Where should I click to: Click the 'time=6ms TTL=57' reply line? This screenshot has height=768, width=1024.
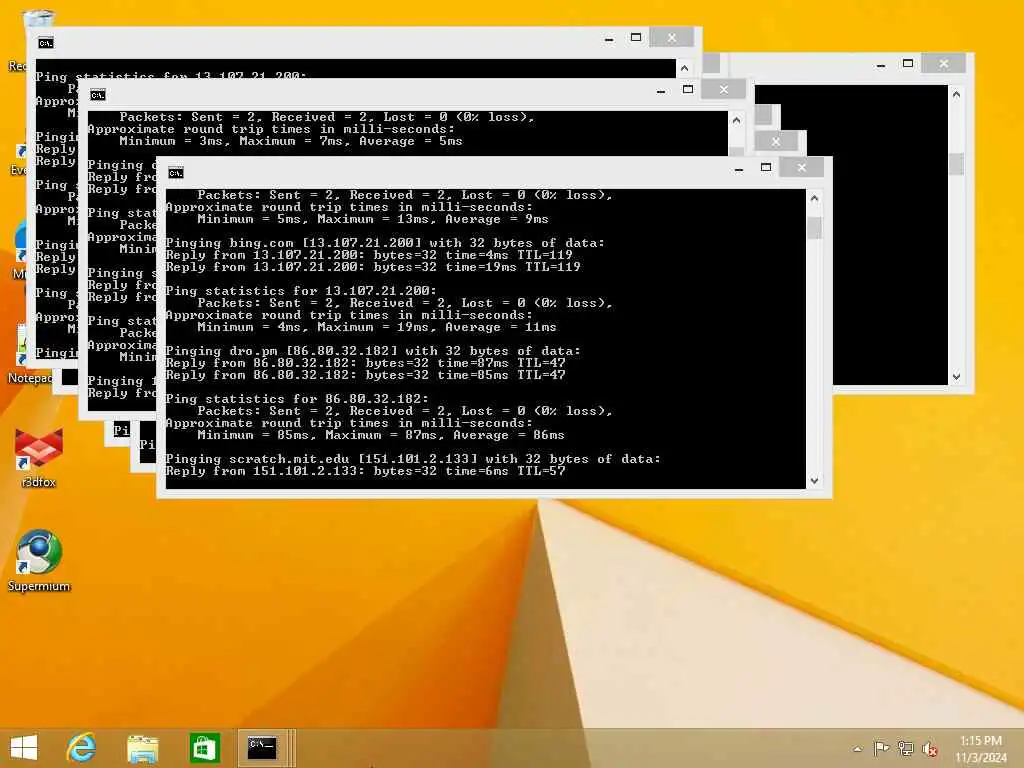pyautogui.click(x=366, y=471)
